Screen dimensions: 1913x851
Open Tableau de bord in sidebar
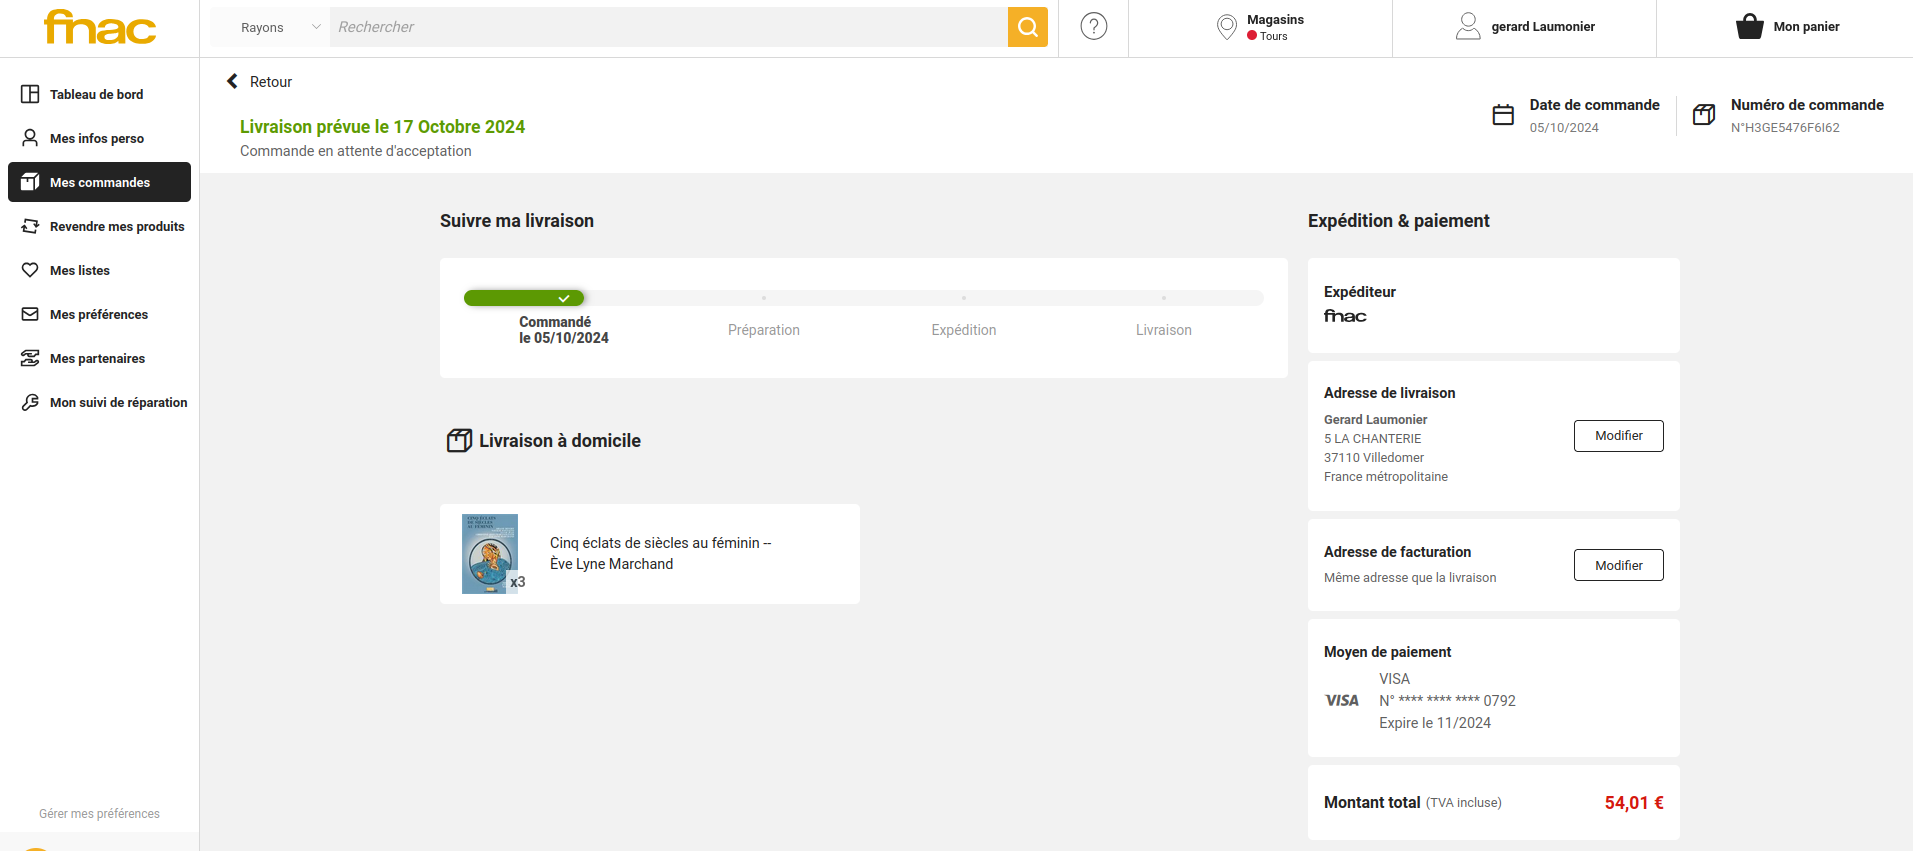(96, 94)
